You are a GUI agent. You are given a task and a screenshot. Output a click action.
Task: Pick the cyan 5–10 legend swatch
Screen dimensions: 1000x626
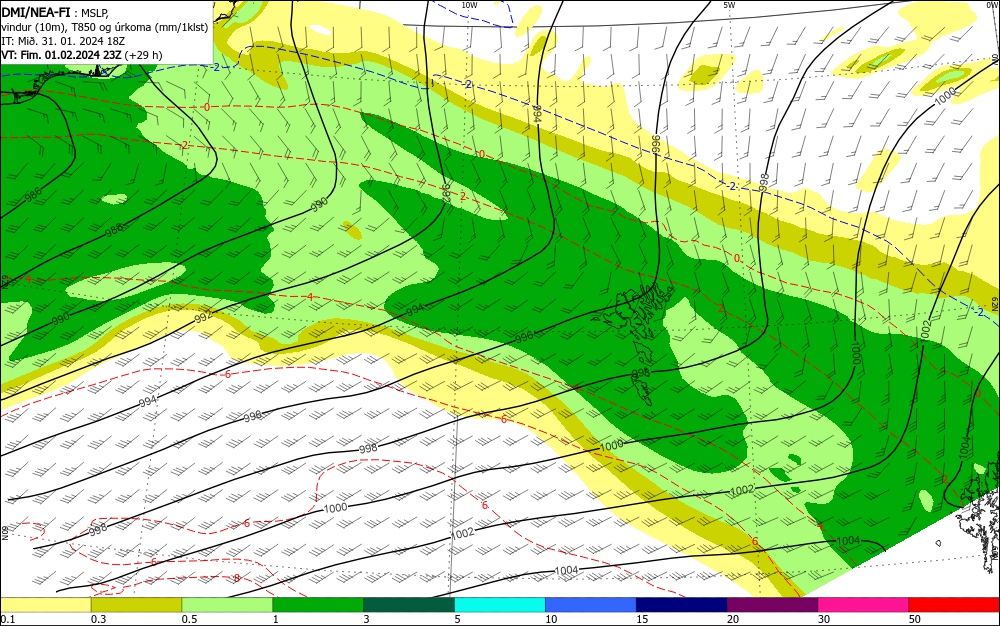tap(500, 604)
